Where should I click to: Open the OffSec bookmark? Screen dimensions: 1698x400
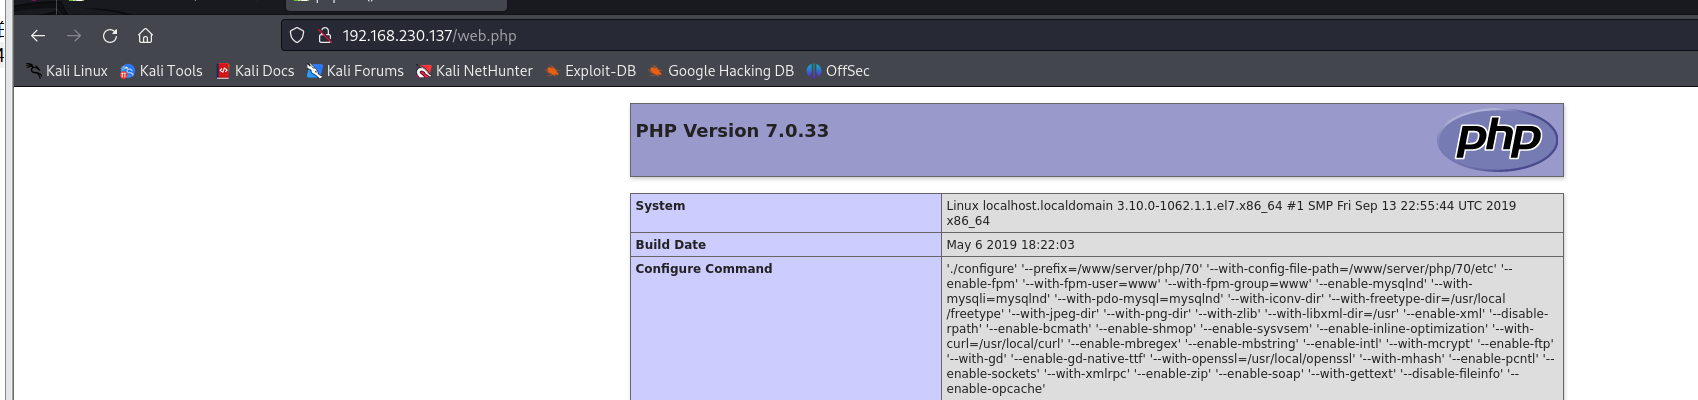(x=838, y=71)
